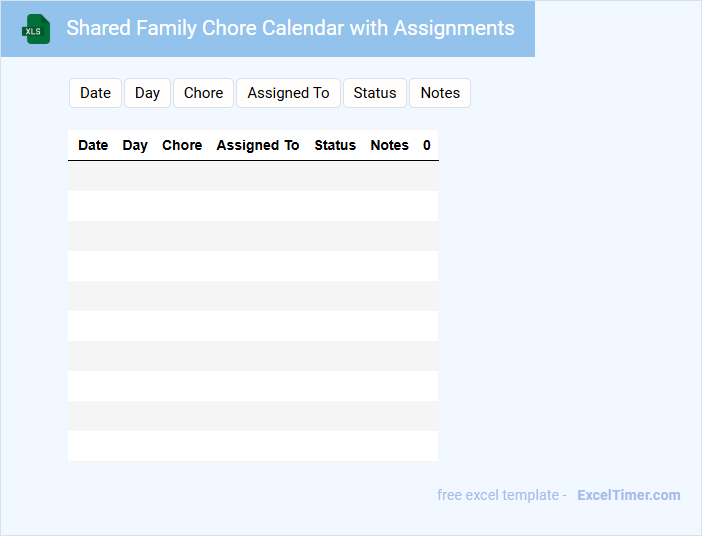Click the Assigned To table column header
Screen dimensions: 702x536
coord(258,145)
